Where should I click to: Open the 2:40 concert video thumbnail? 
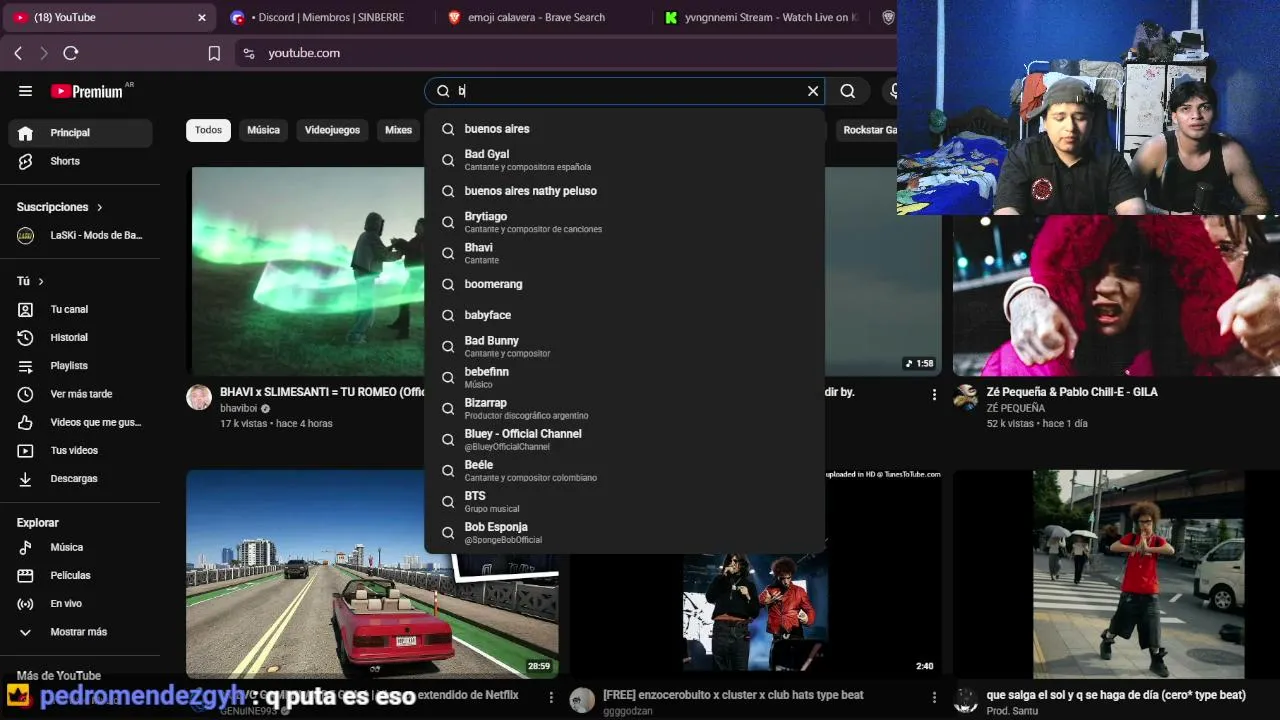755,574
